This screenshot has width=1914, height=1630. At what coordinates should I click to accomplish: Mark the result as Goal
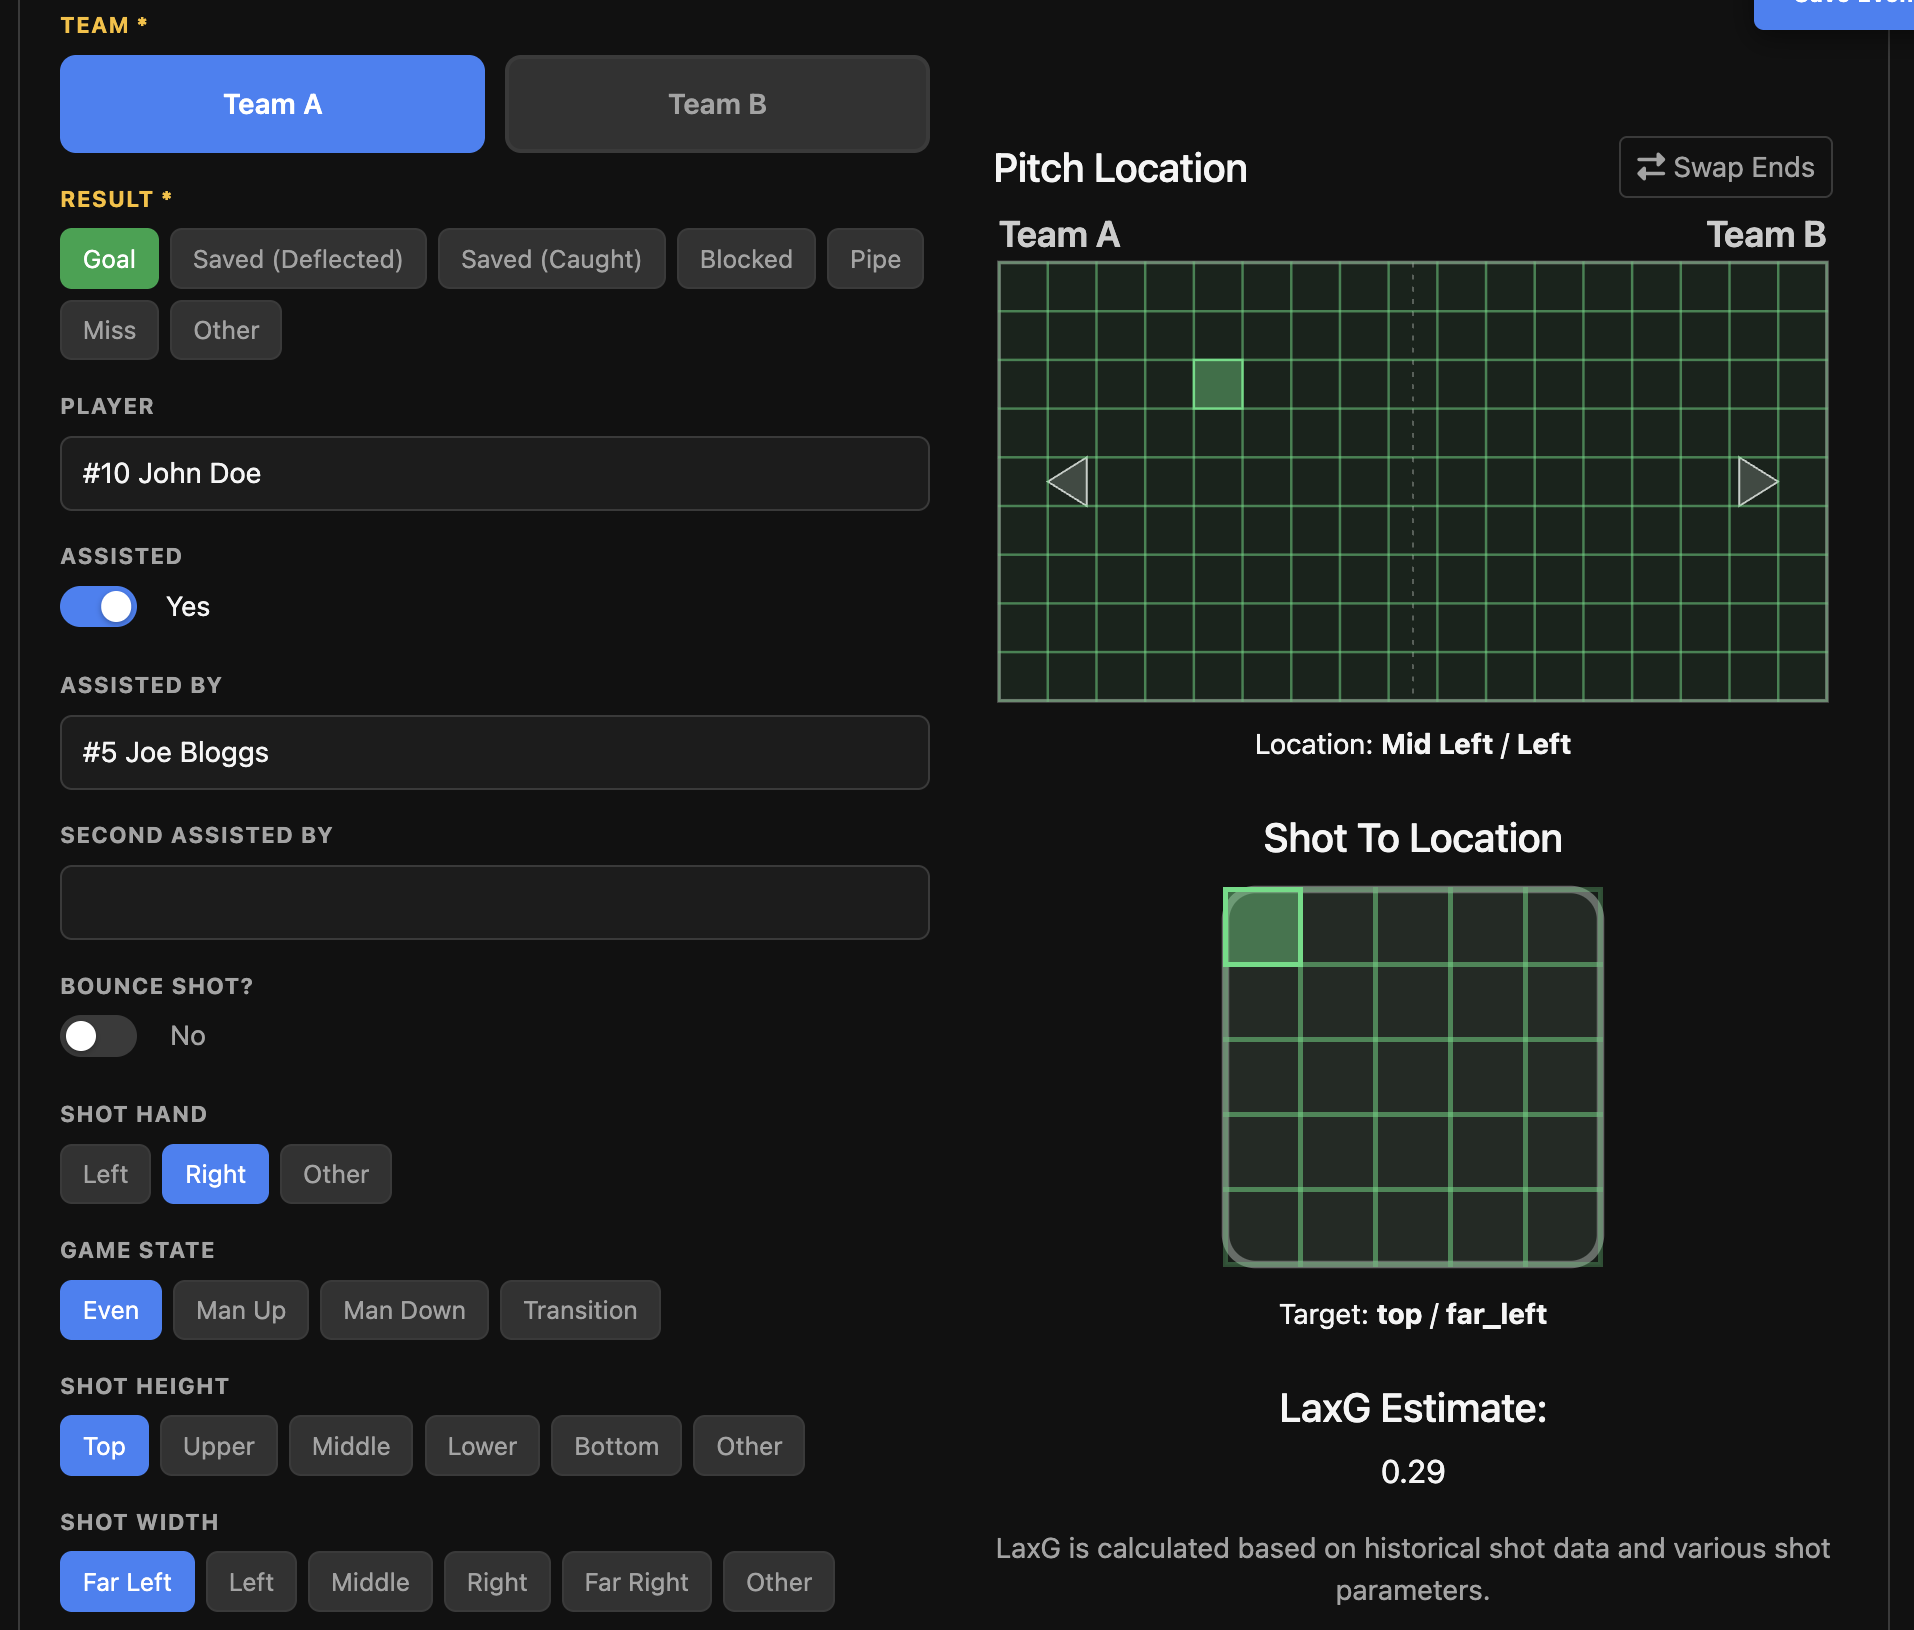(x=109, y=259)
